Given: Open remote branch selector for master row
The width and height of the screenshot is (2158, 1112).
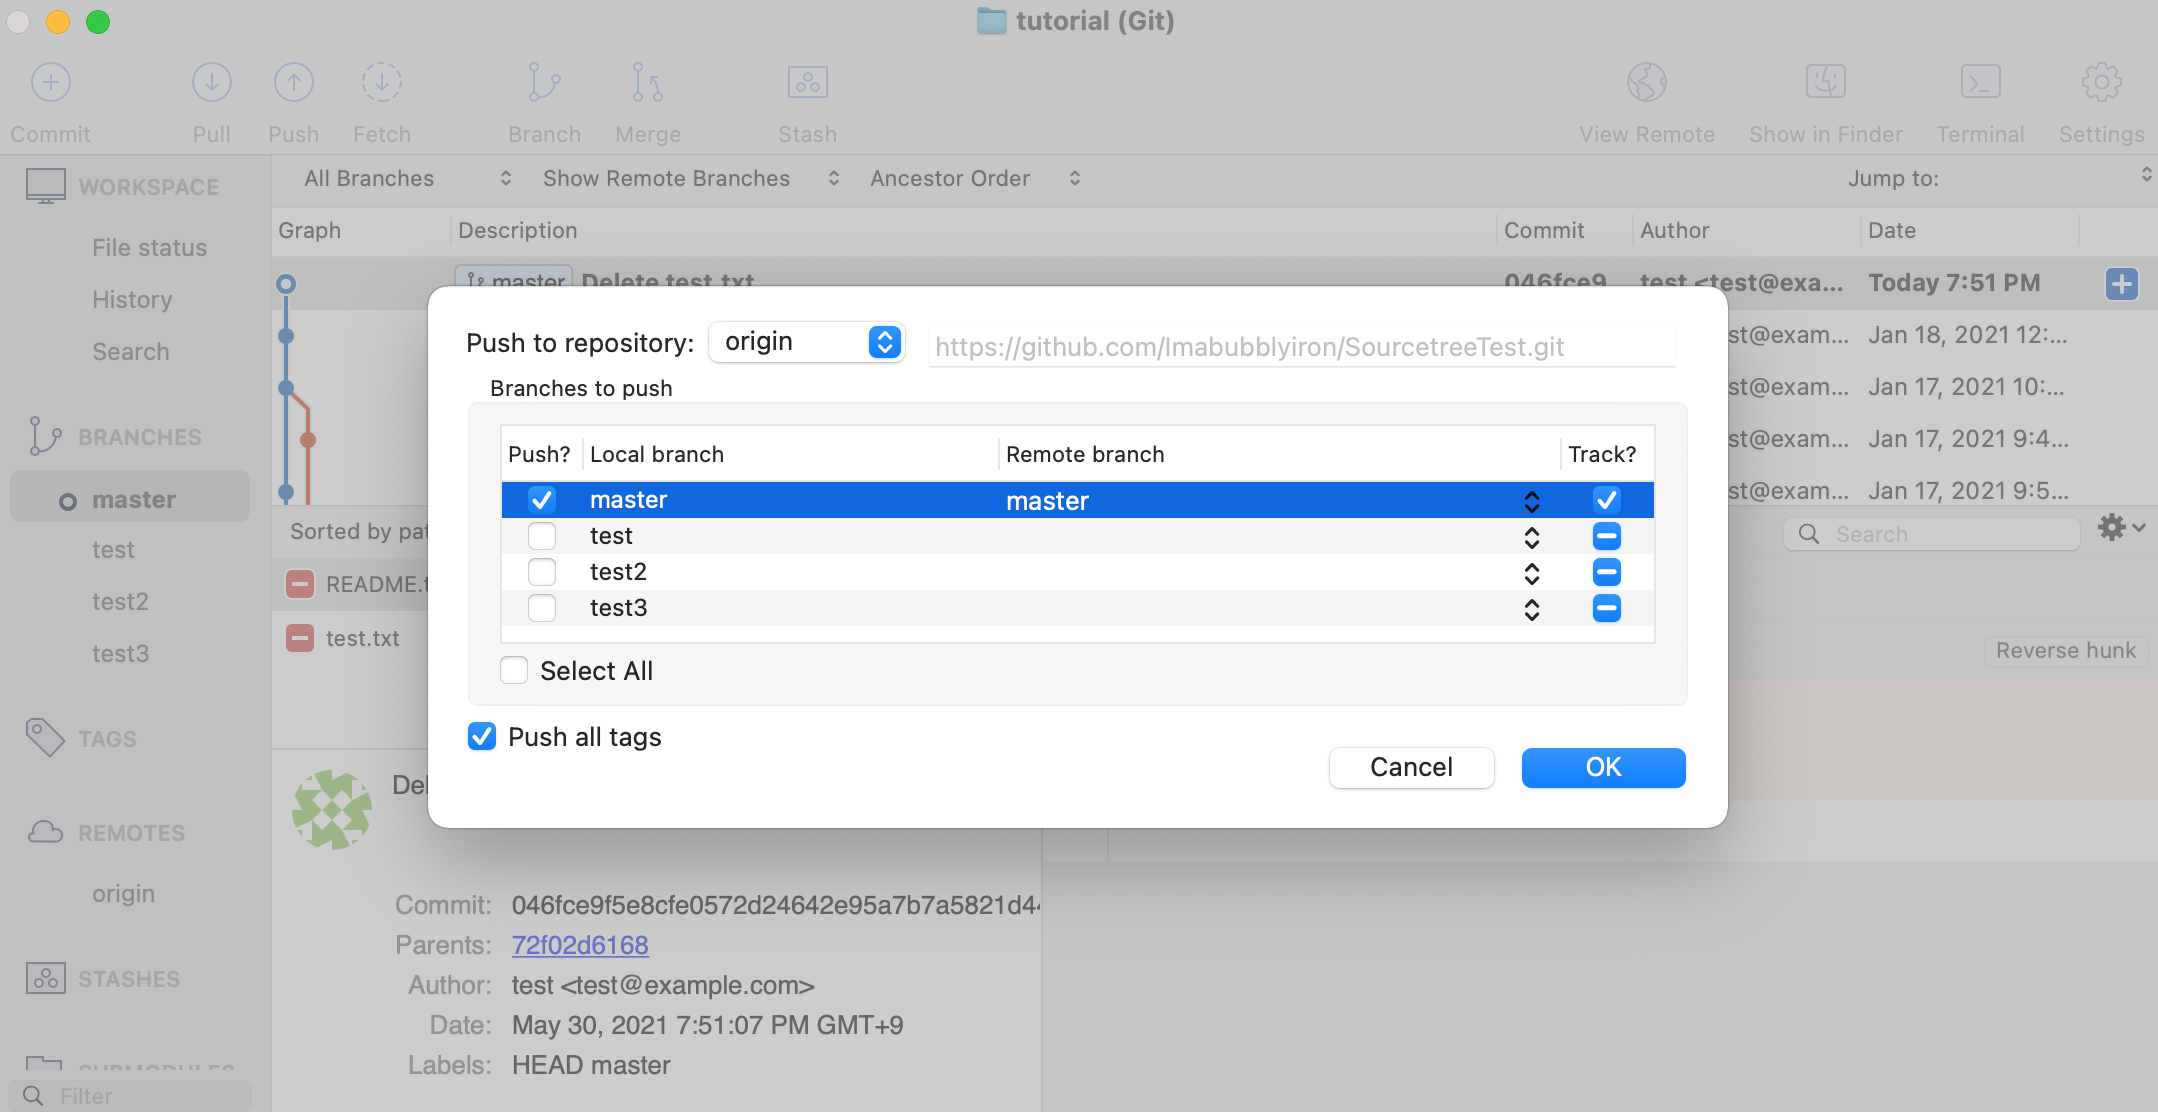Looking at the screenshot, I should click(x=1531, y=501).
